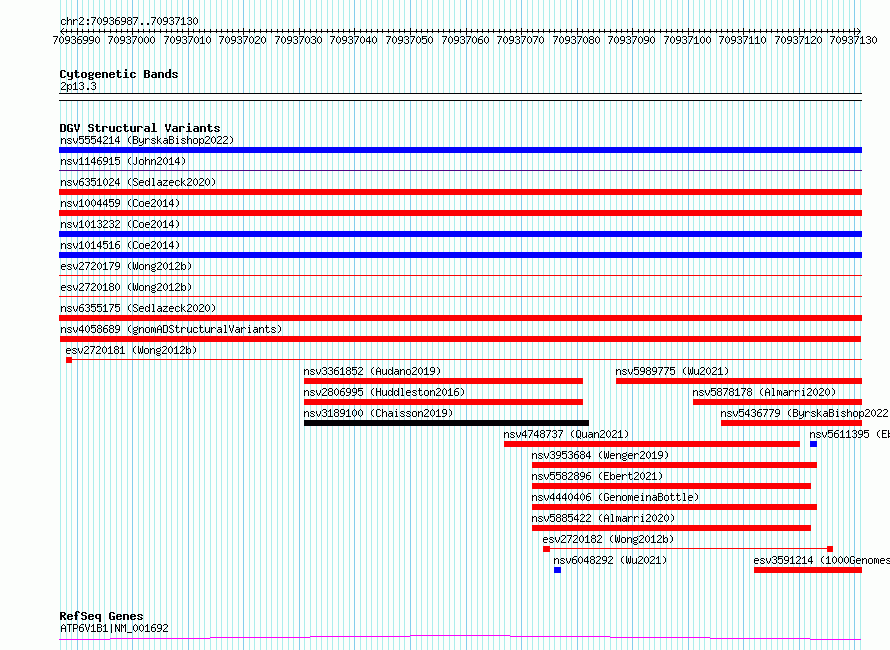This screenshot has width=890, height=650.
Task: Click the red bar of nsv5878178 (Almarri2020)
Action: click(778, 402)
